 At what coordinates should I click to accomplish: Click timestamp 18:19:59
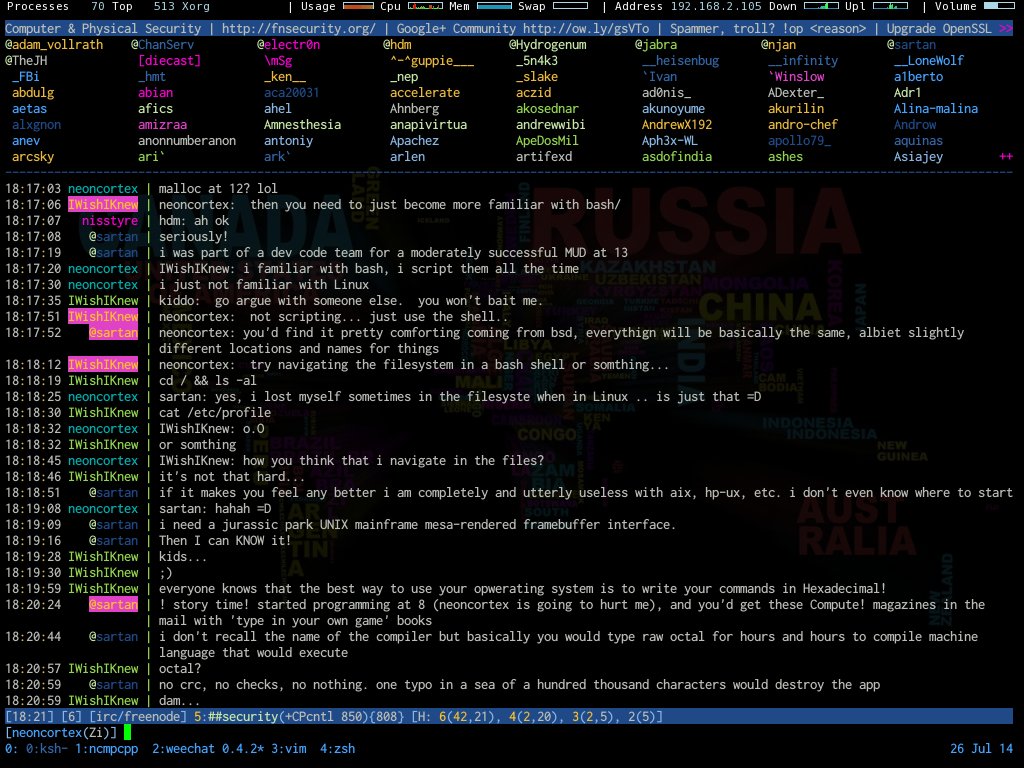33,589
